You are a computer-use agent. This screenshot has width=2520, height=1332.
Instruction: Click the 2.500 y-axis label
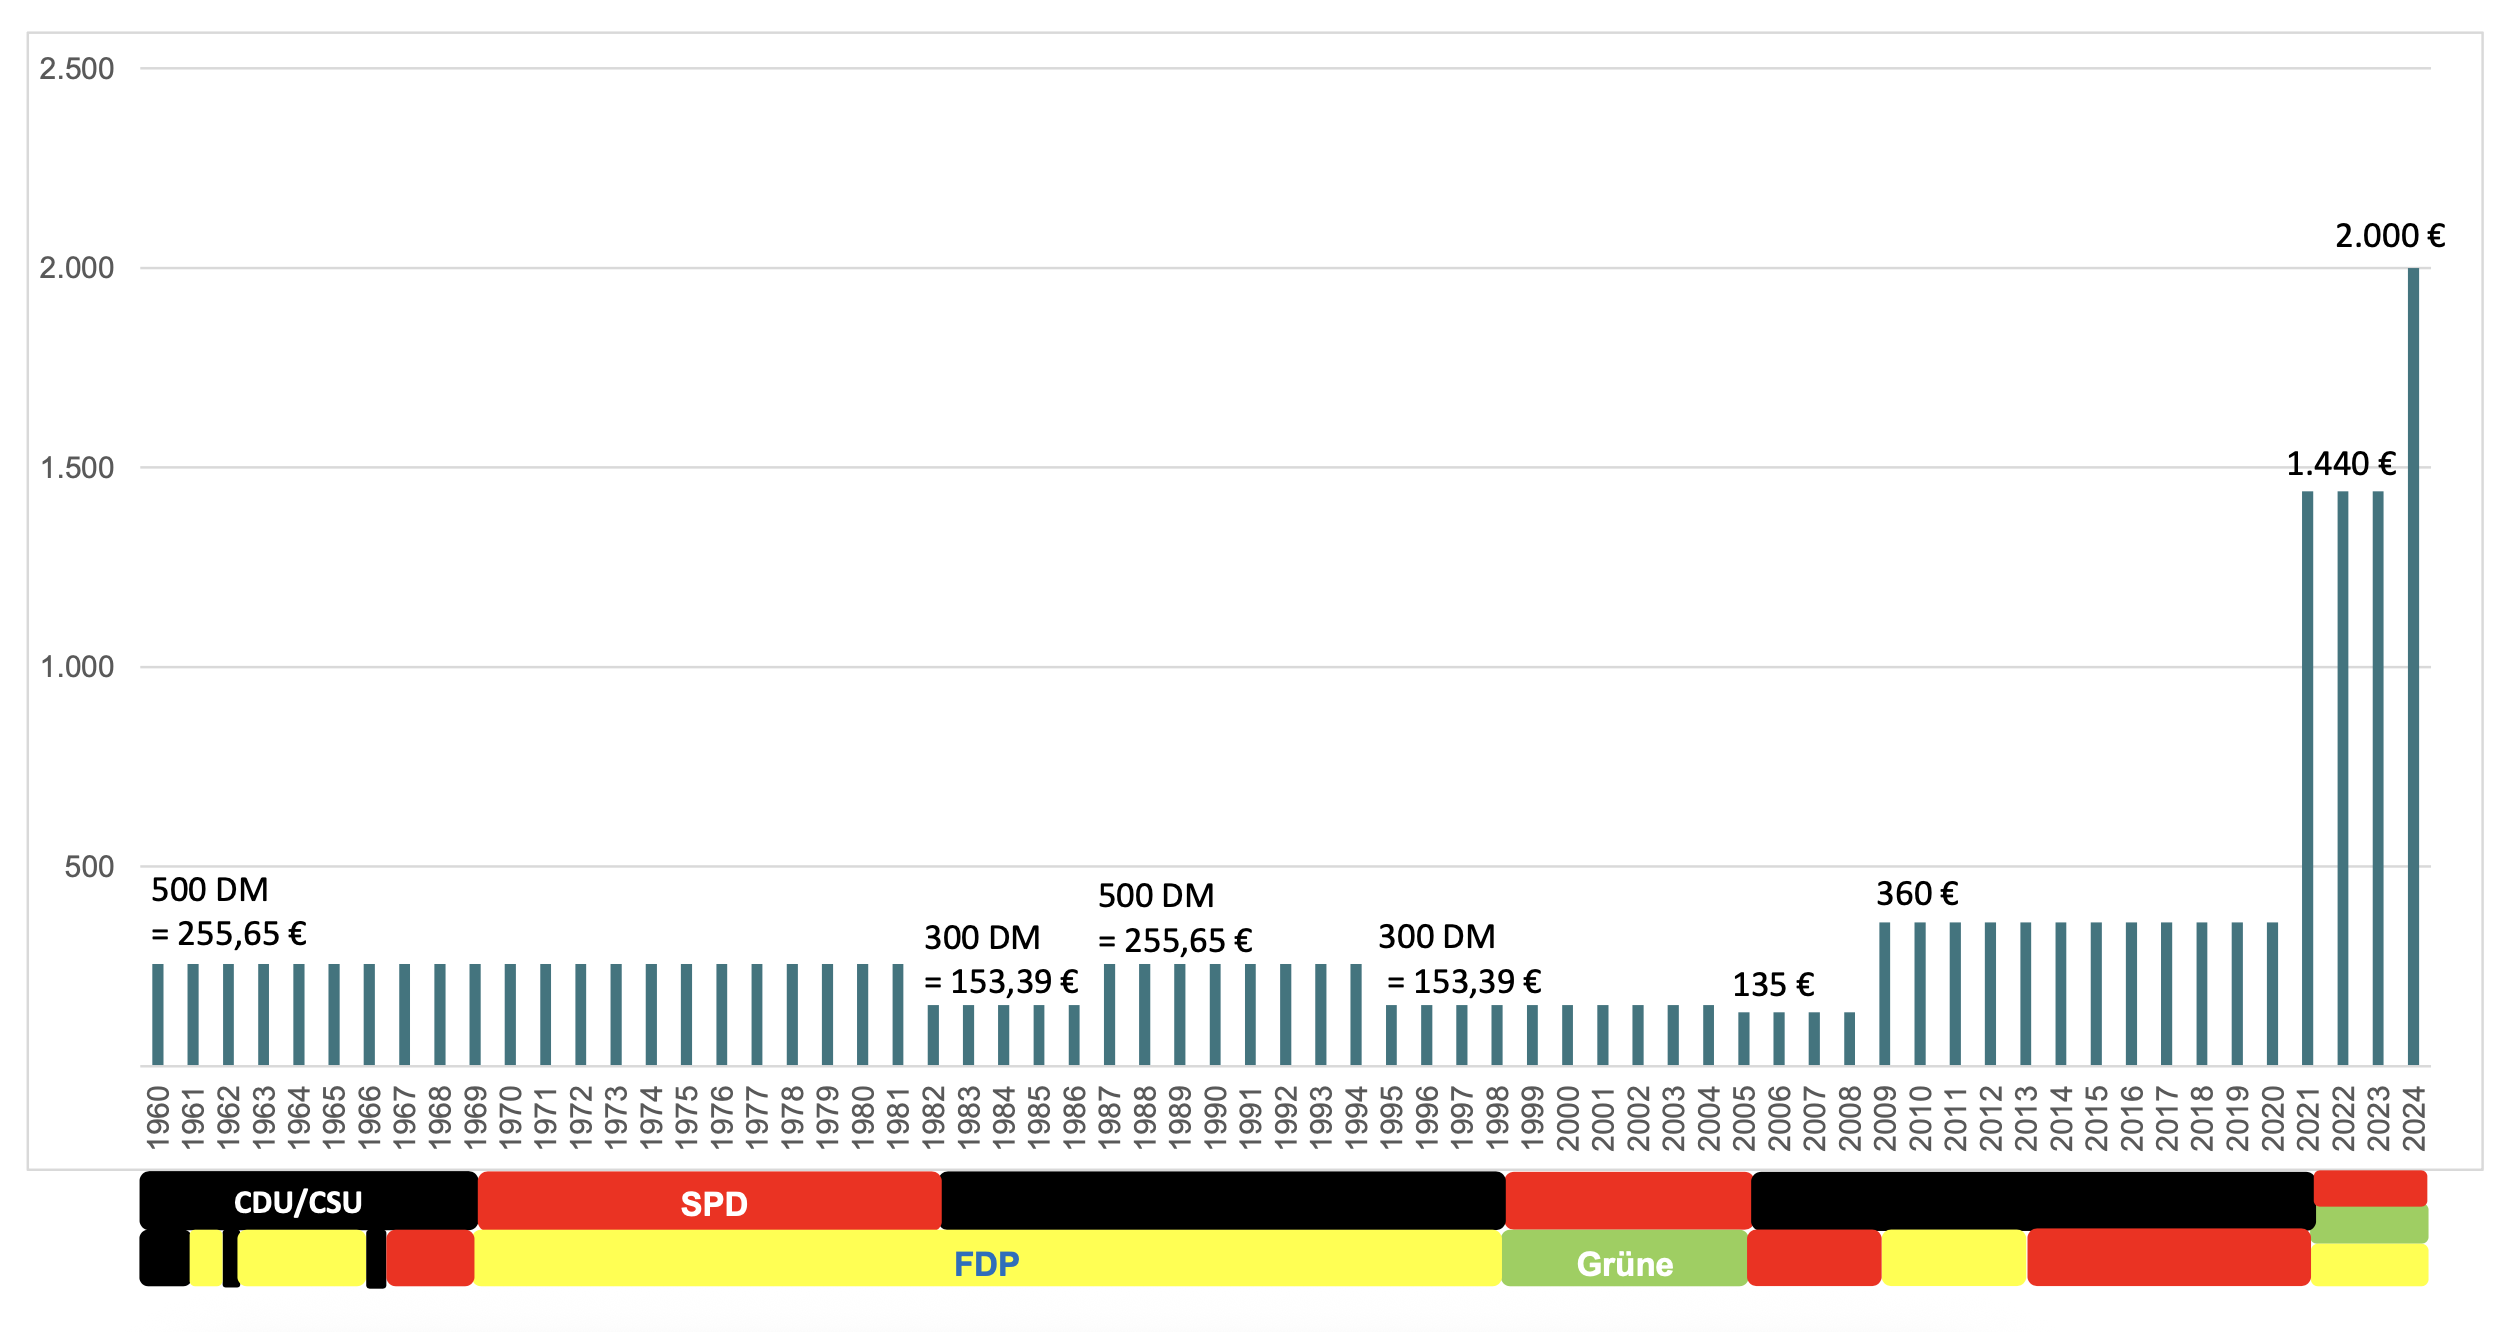[x=77, y=69]
